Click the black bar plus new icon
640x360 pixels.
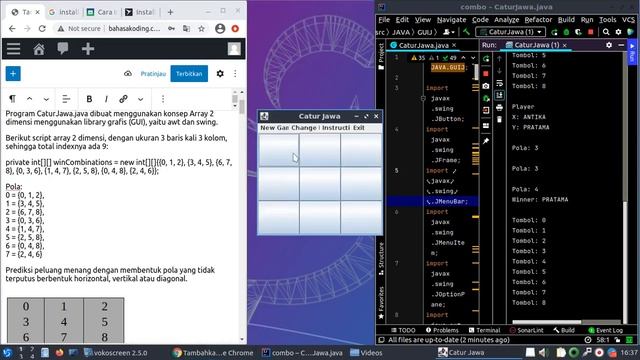(88, 49)
